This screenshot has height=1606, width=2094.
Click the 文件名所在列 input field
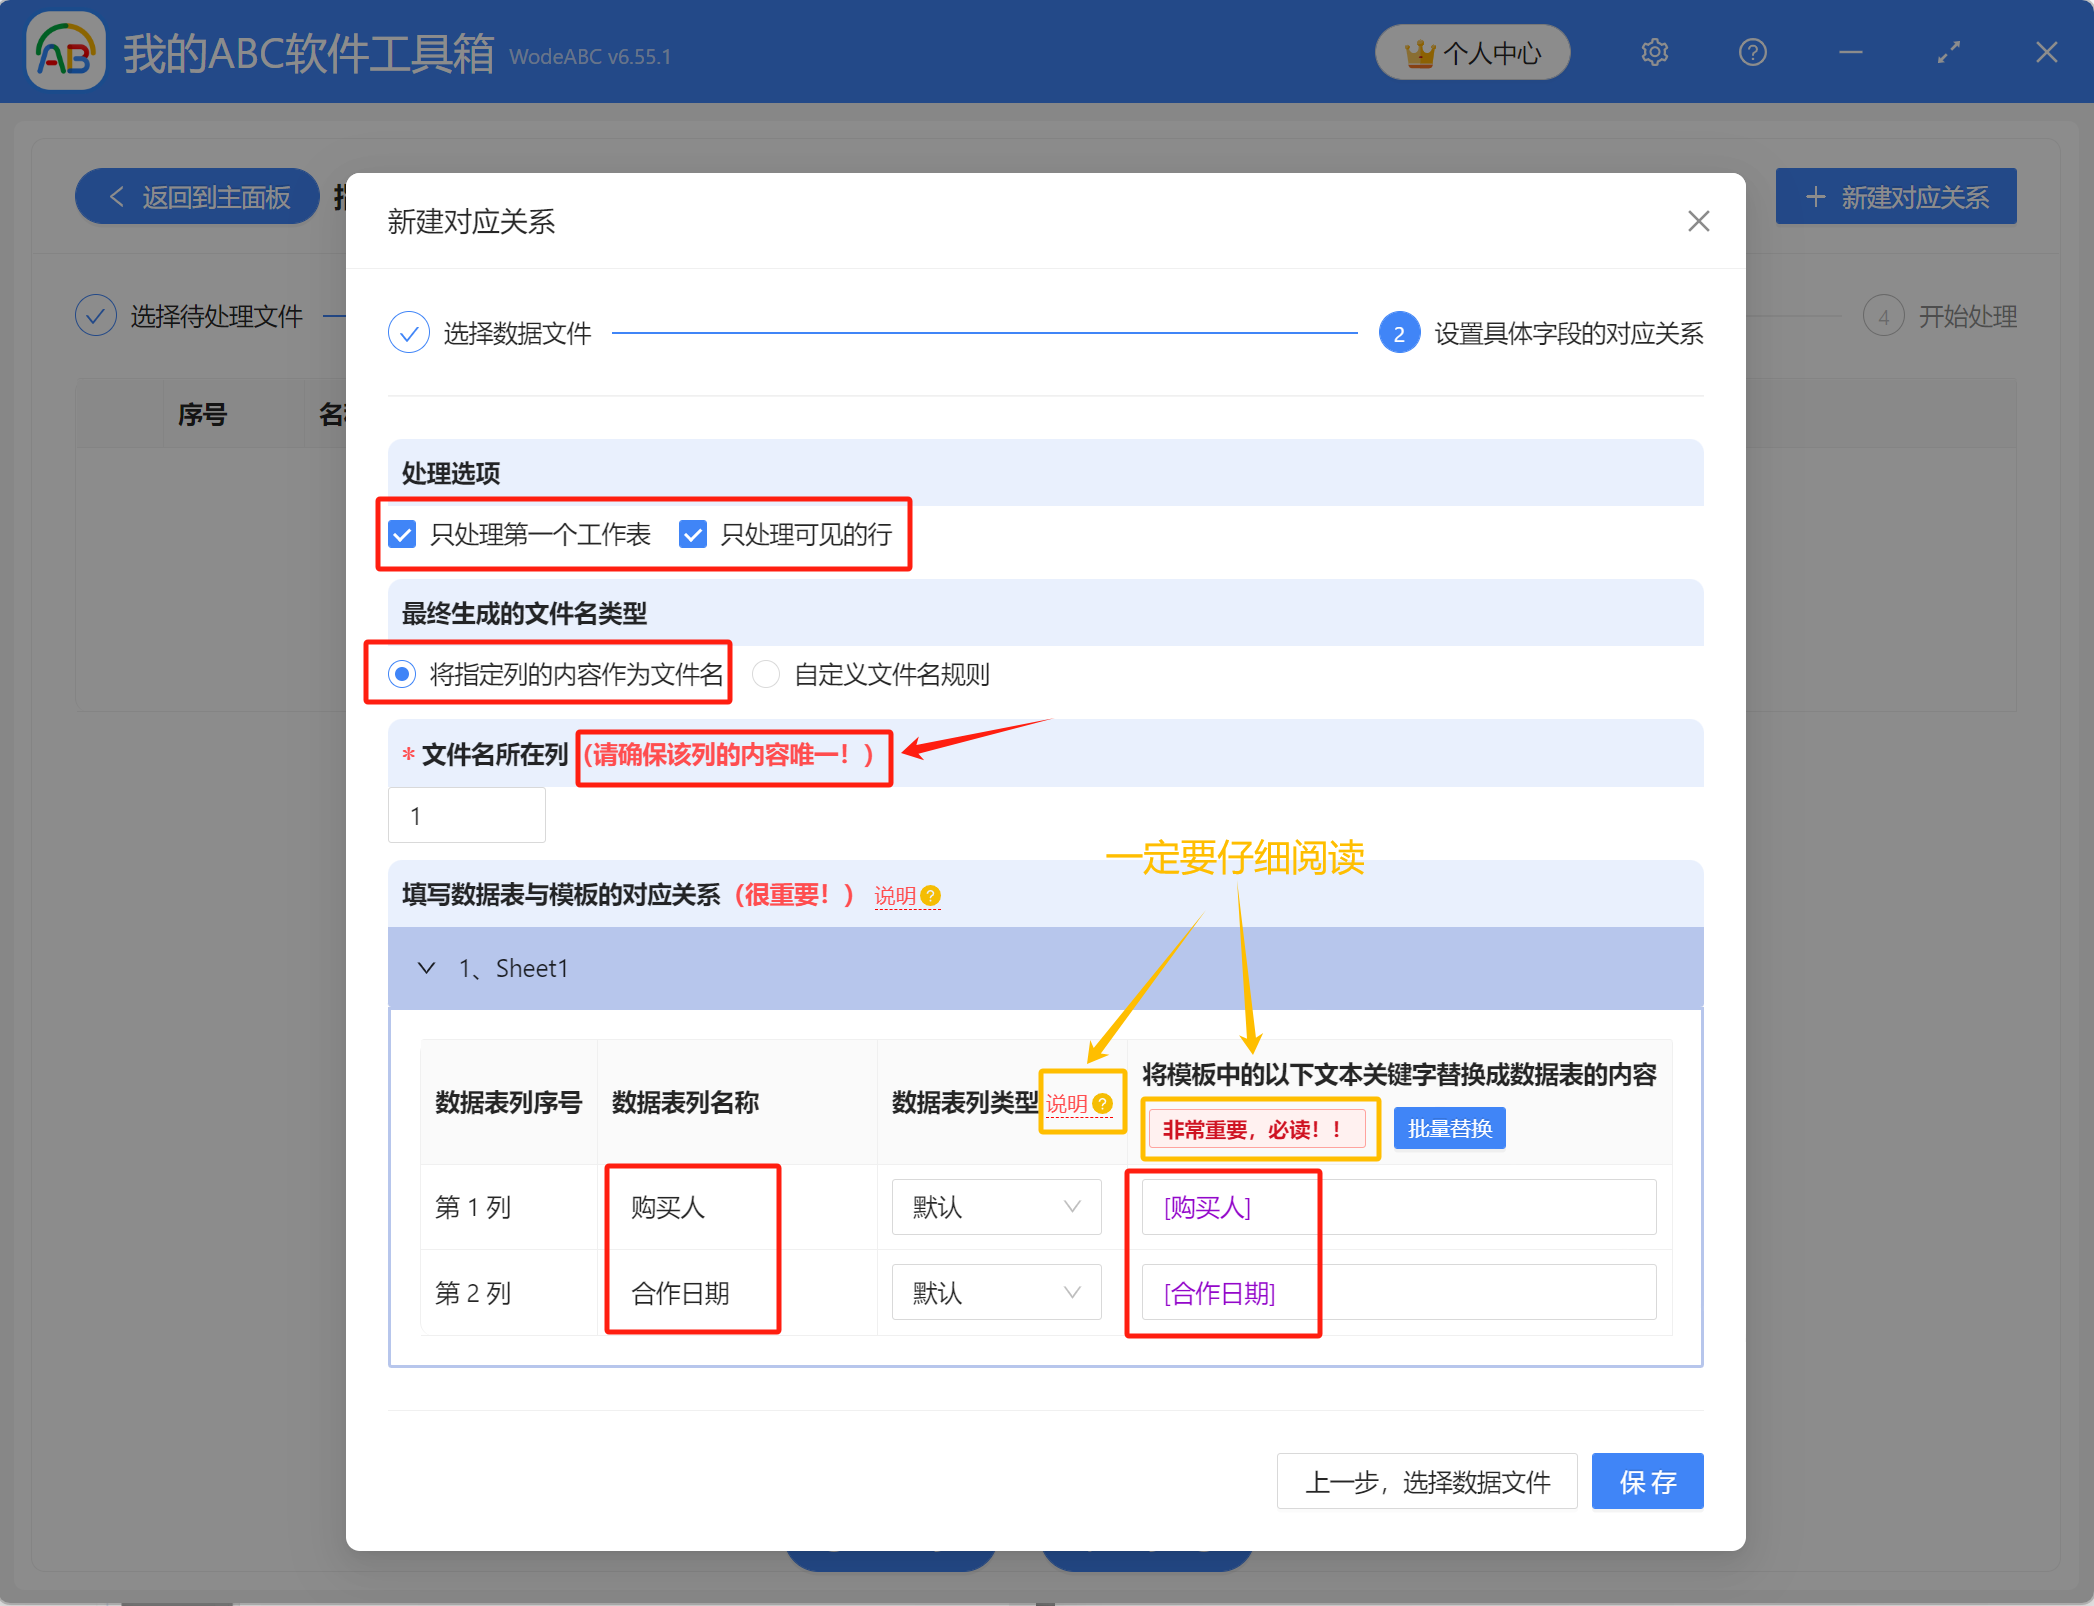[x=466, y=814]
